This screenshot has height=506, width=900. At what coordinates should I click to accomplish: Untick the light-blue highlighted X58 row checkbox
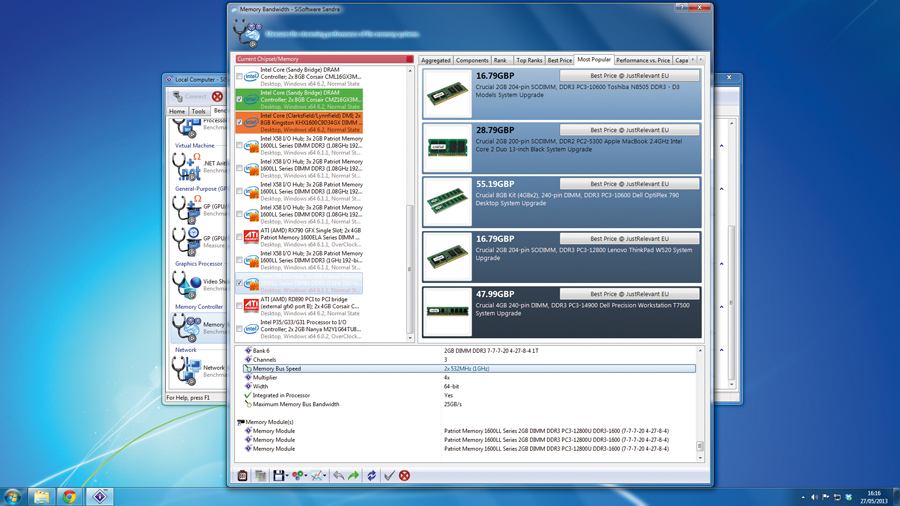click(239, 283)
